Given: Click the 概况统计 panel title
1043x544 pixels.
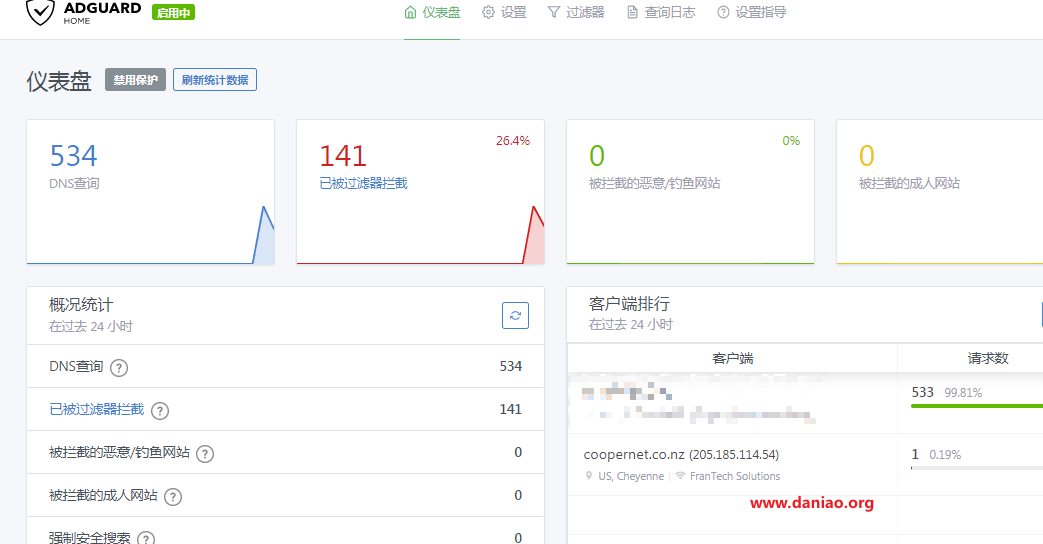Looking at the screenshot, I should [81, 305].
